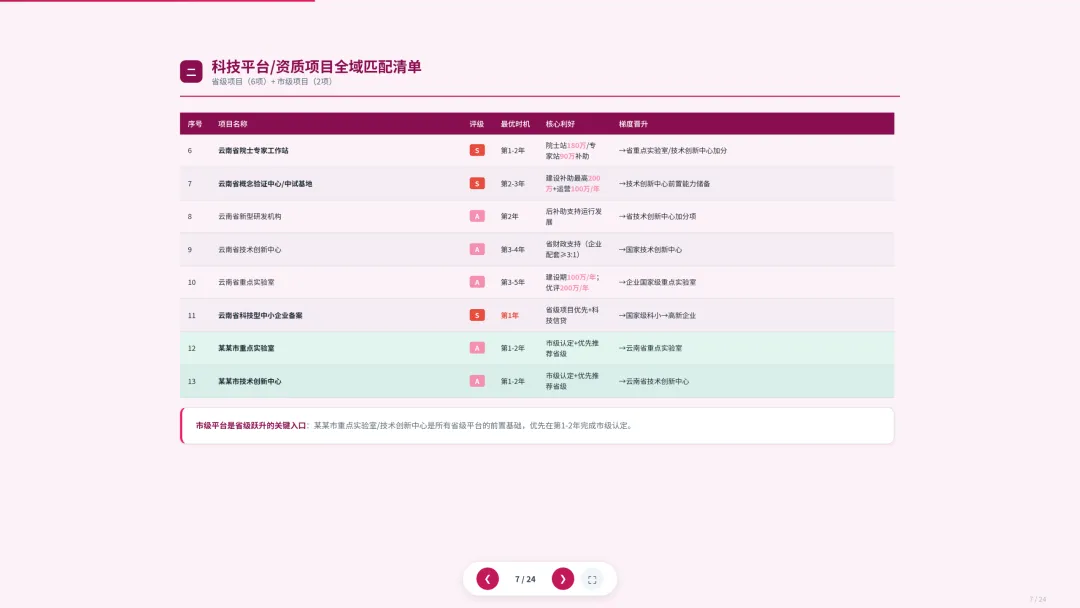This screenshot has height=608, width=1080.
Task: Click the subtitle 省级项目（6项）+ 市级项目（2项）
Action: click(x=272, y=81)
